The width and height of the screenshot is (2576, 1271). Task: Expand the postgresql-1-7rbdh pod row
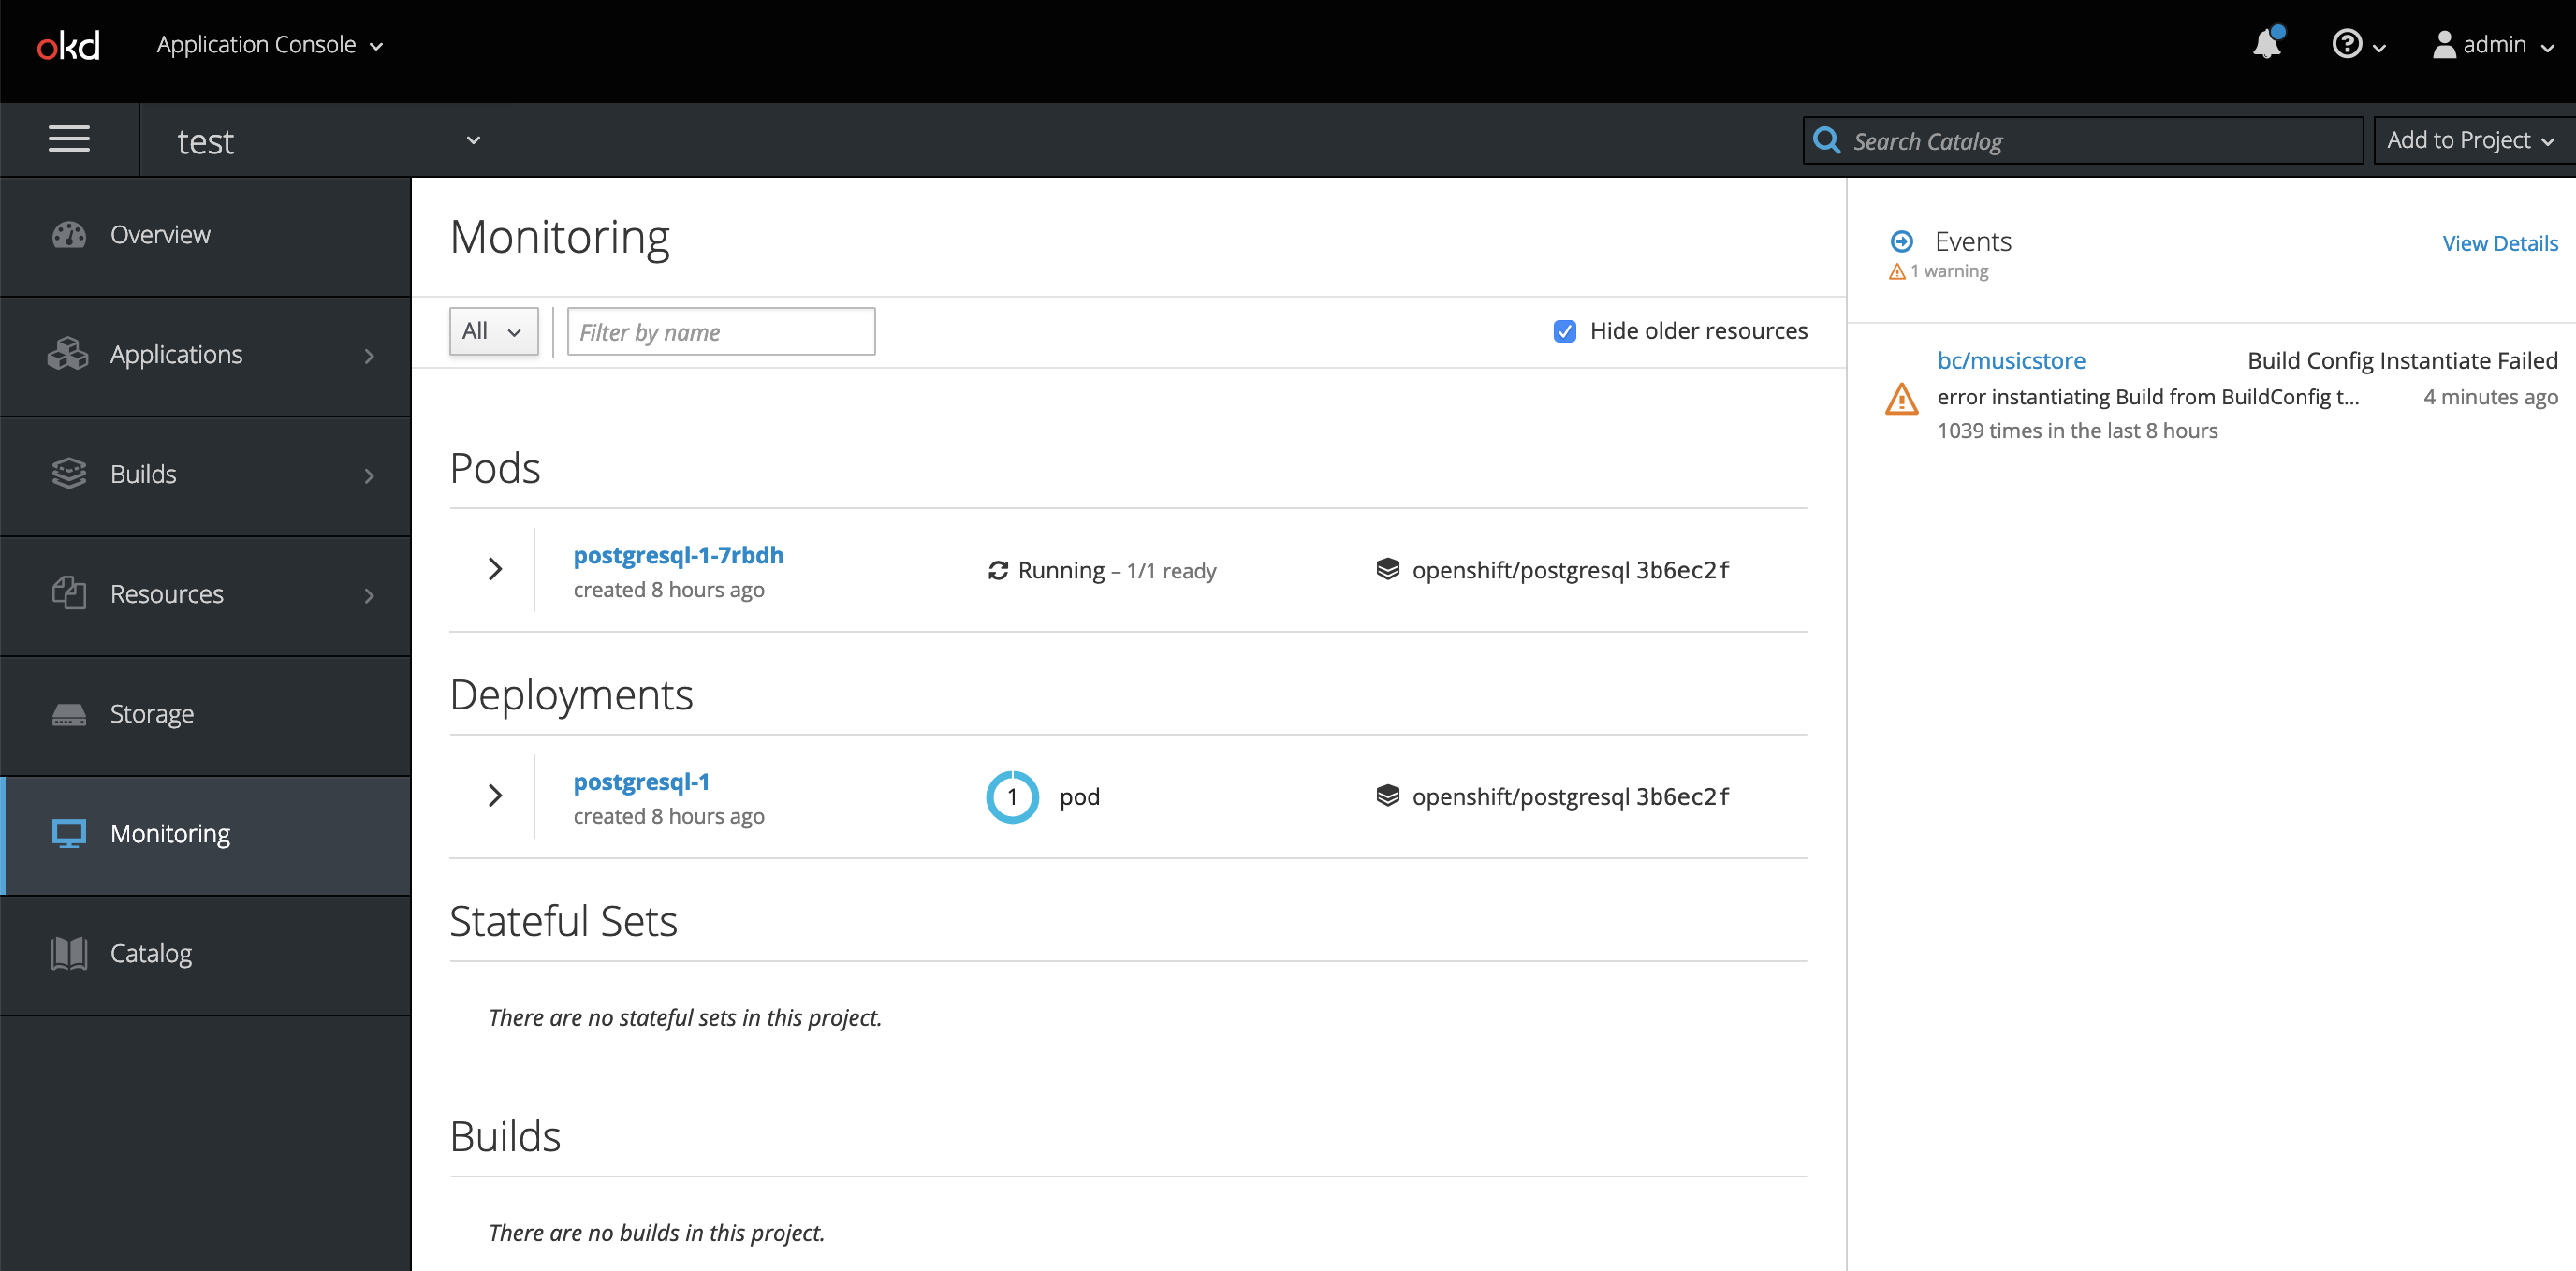click(x=496, y=570)
